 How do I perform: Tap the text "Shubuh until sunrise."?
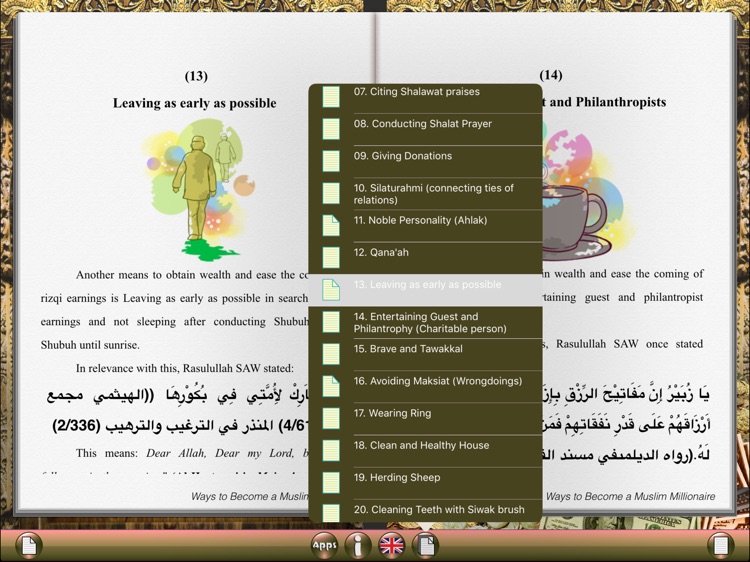[x=90, y=345]
